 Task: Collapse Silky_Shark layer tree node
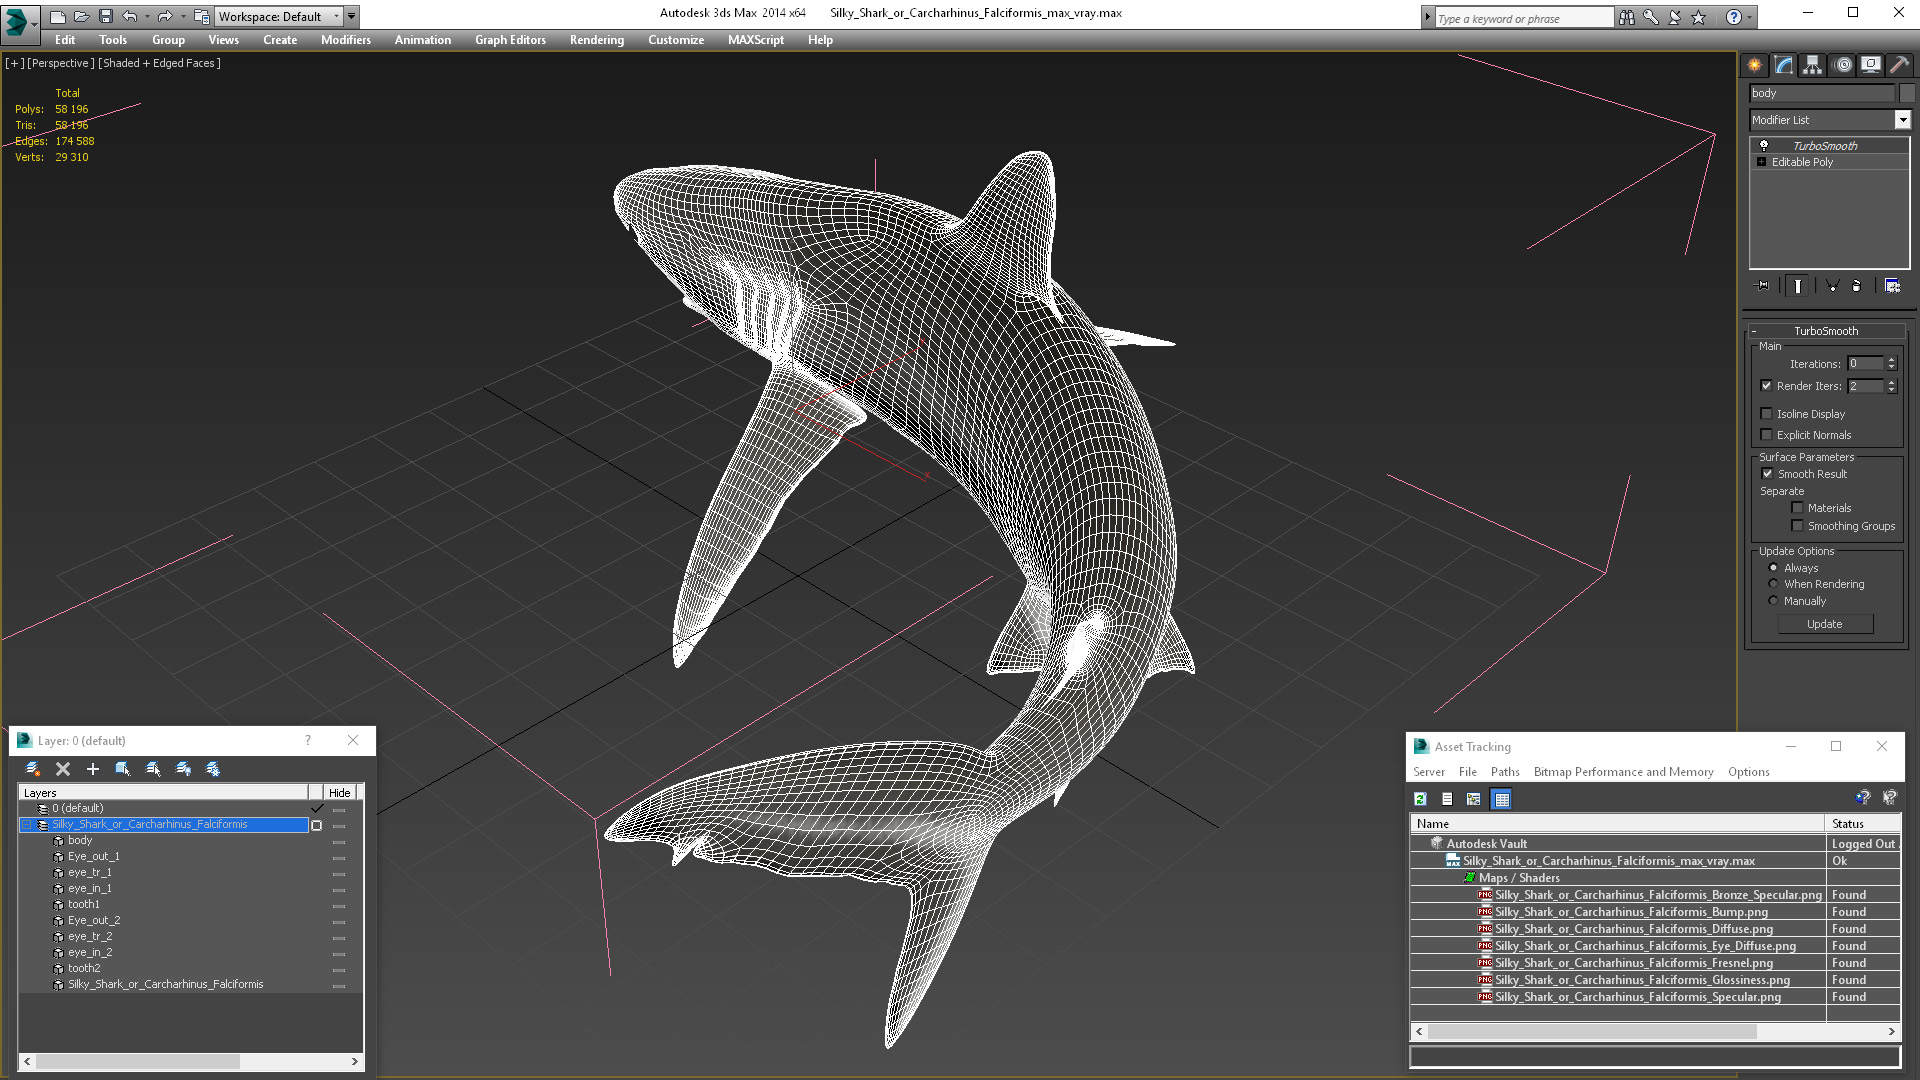[27, 825]
